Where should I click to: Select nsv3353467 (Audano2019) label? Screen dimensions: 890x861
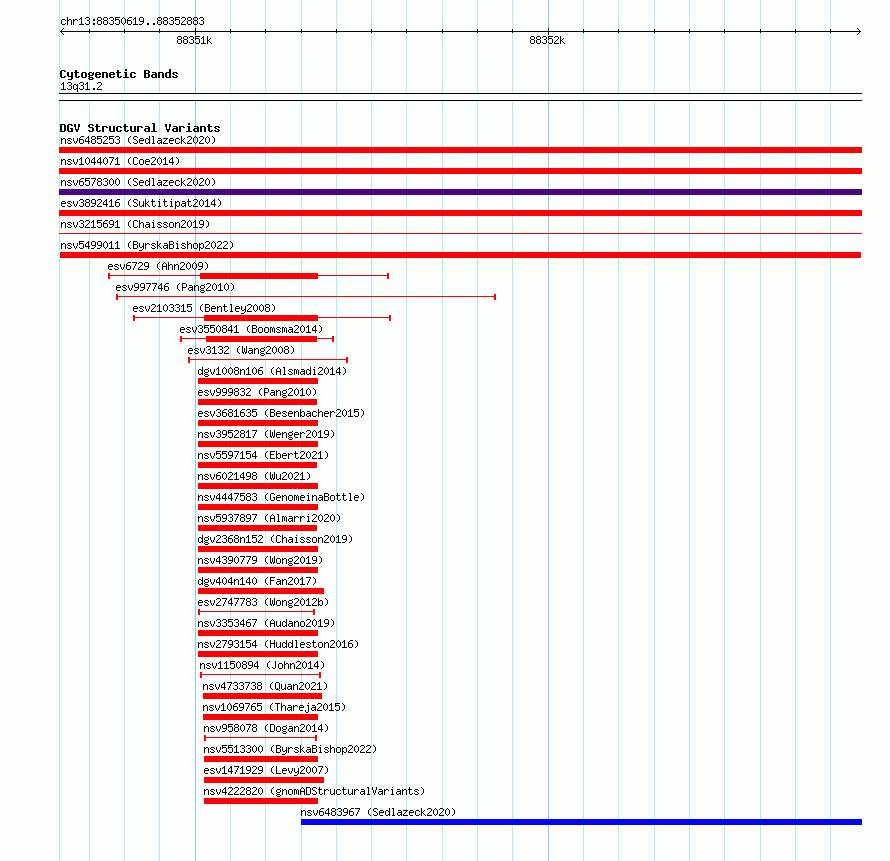point(266,623)
